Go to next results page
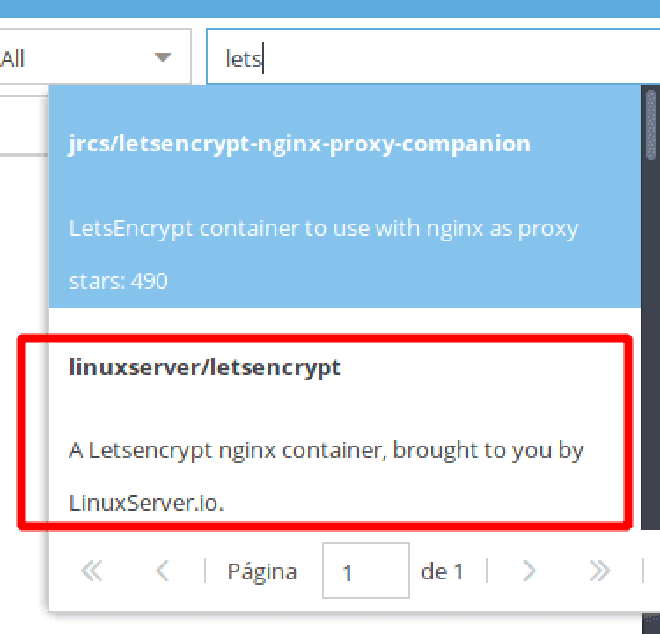The height and width of the screenshot is (634, 660). coord(529,571)
